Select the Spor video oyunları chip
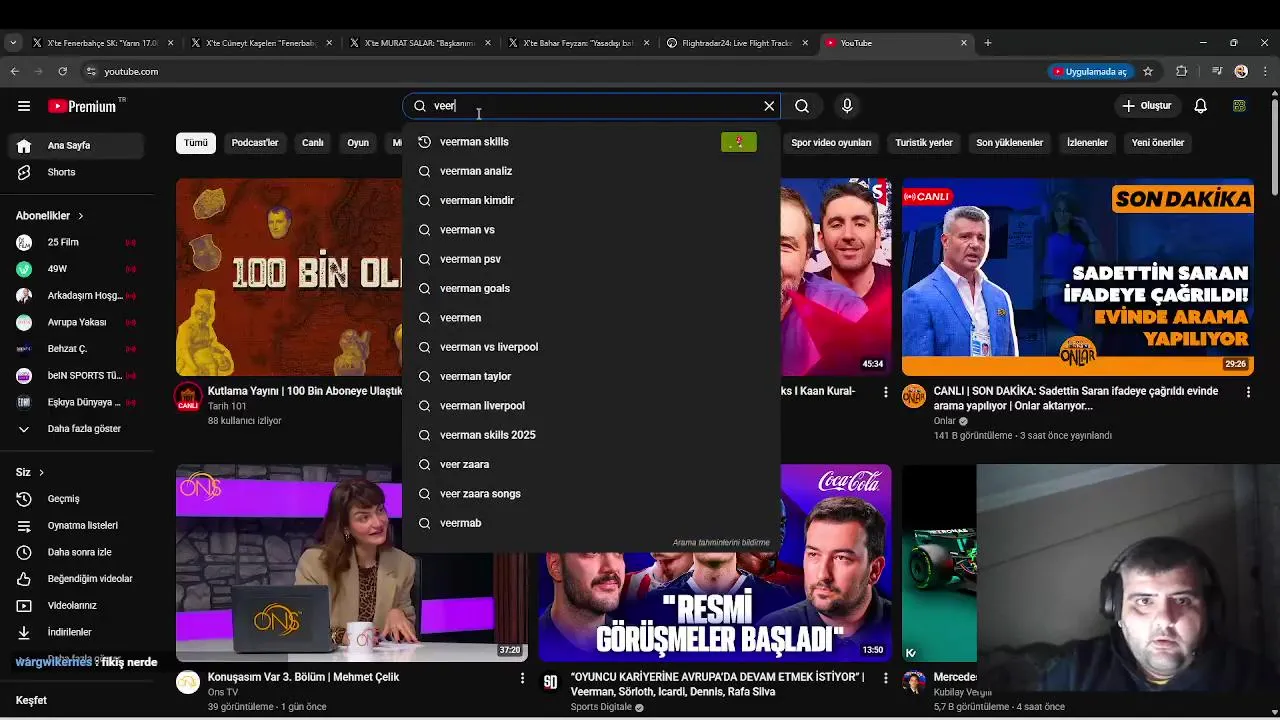 click(x=831, y=143)
